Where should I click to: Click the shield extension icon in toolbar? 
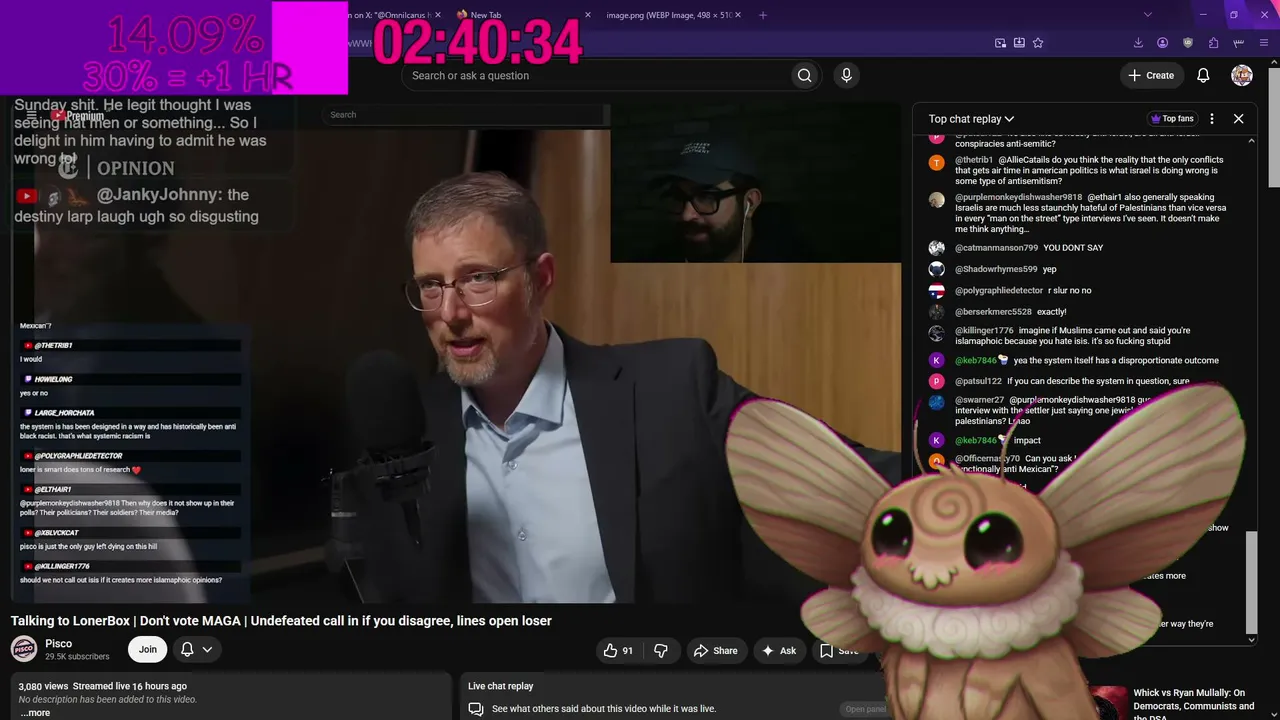tap(1188, 43)
